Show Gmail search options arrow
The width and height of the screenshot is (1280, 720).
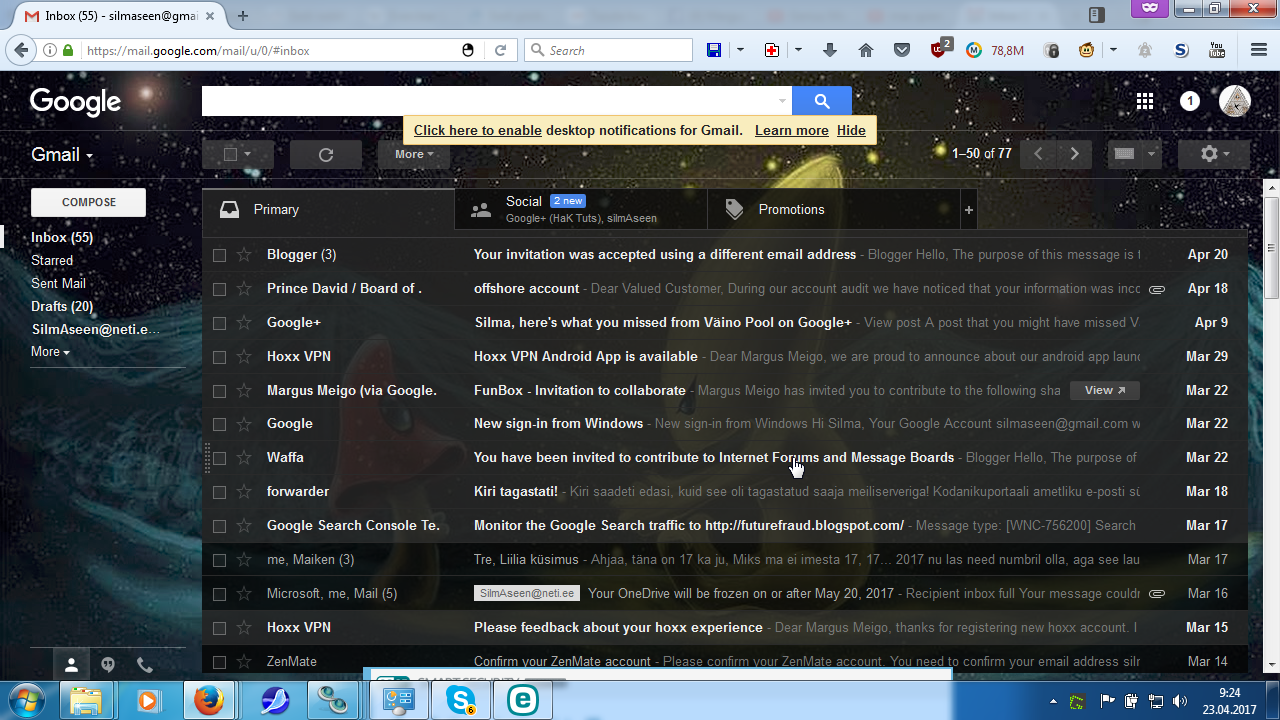(x=782, y=101)
